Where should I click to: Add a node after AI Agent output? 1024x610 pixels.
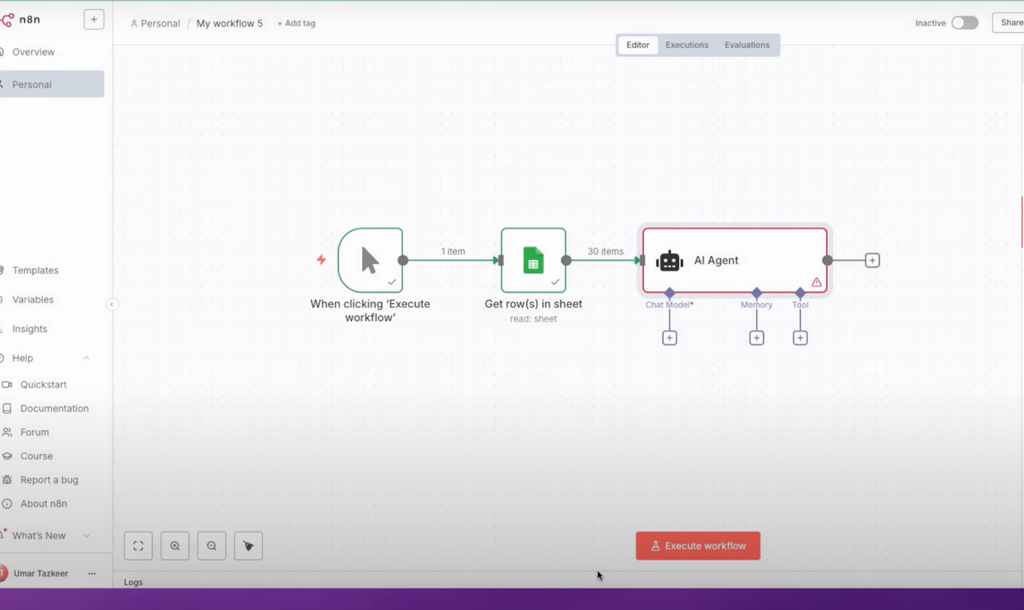pyautogui.click(x=872, y=260)
